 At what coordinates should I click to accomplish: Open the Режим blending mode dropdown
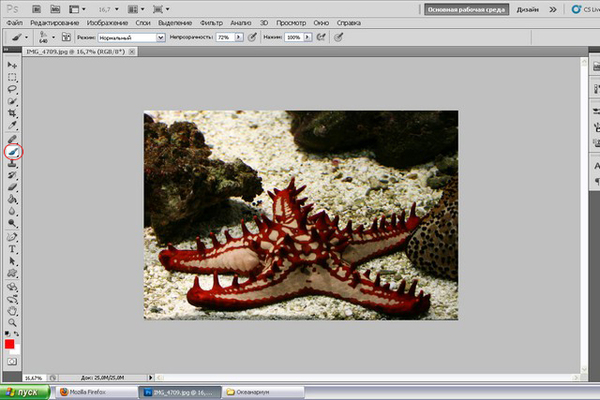(131, 37)
